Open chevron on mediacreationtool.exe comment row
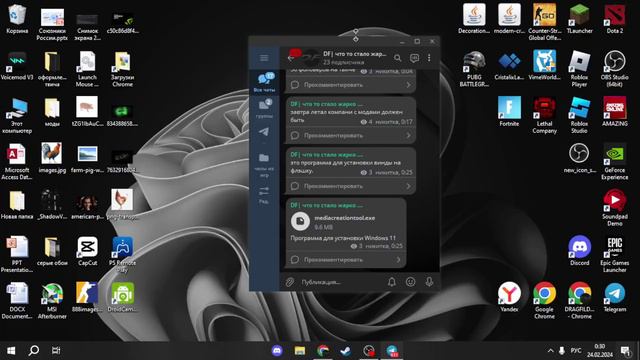Image resolution: width=640 pixels, height=360 pixels. point(398,260)
